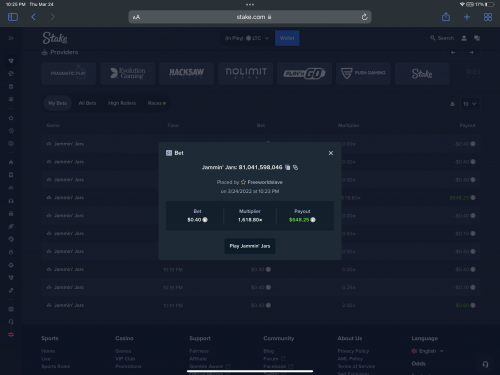Toggle Safari sidebar
The height and width of the screenshot is (375, 500).
[x=13, y=17]
